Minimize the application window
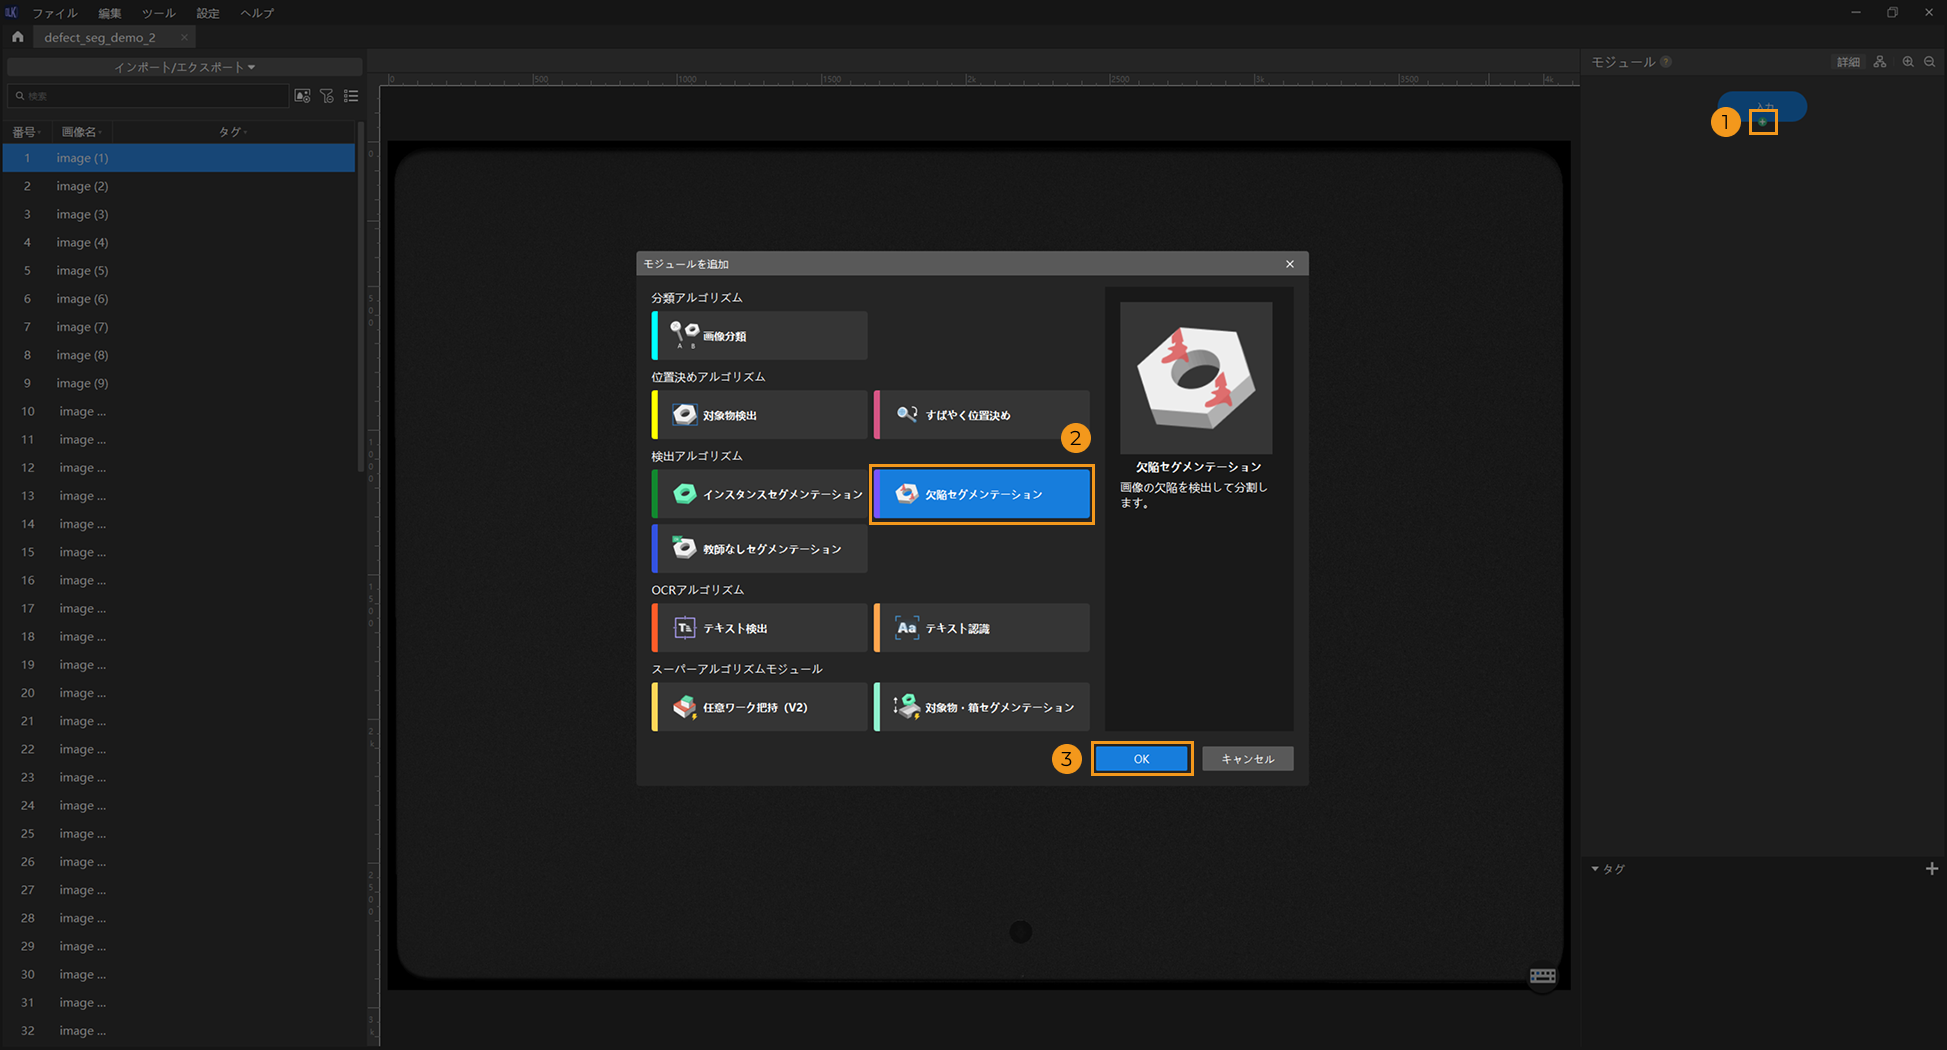The image size is (1947, 1050). click(x=1856, y=13)
